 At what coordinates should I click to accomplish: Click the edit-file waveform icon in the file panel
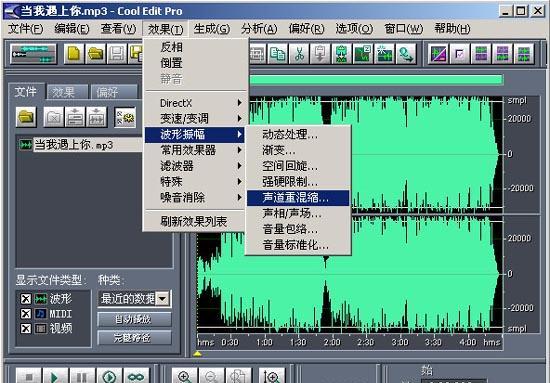(x=96, y=117)
